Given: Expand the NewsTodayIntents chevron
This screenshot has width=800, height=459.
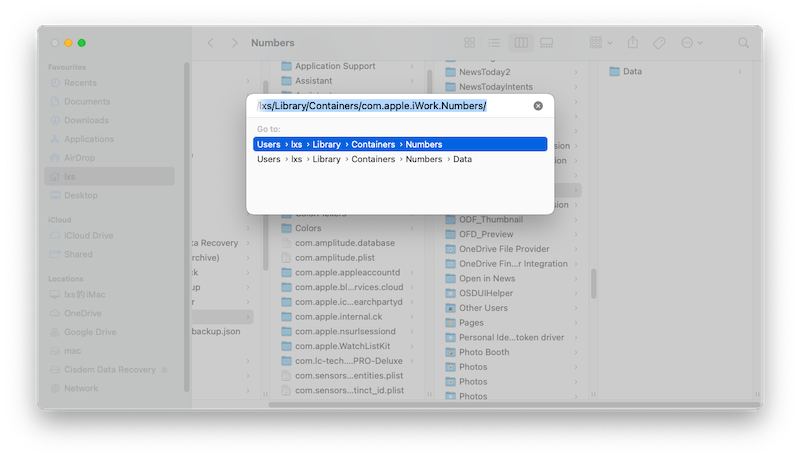Looking at the screenshot, I should coord(576,87).
